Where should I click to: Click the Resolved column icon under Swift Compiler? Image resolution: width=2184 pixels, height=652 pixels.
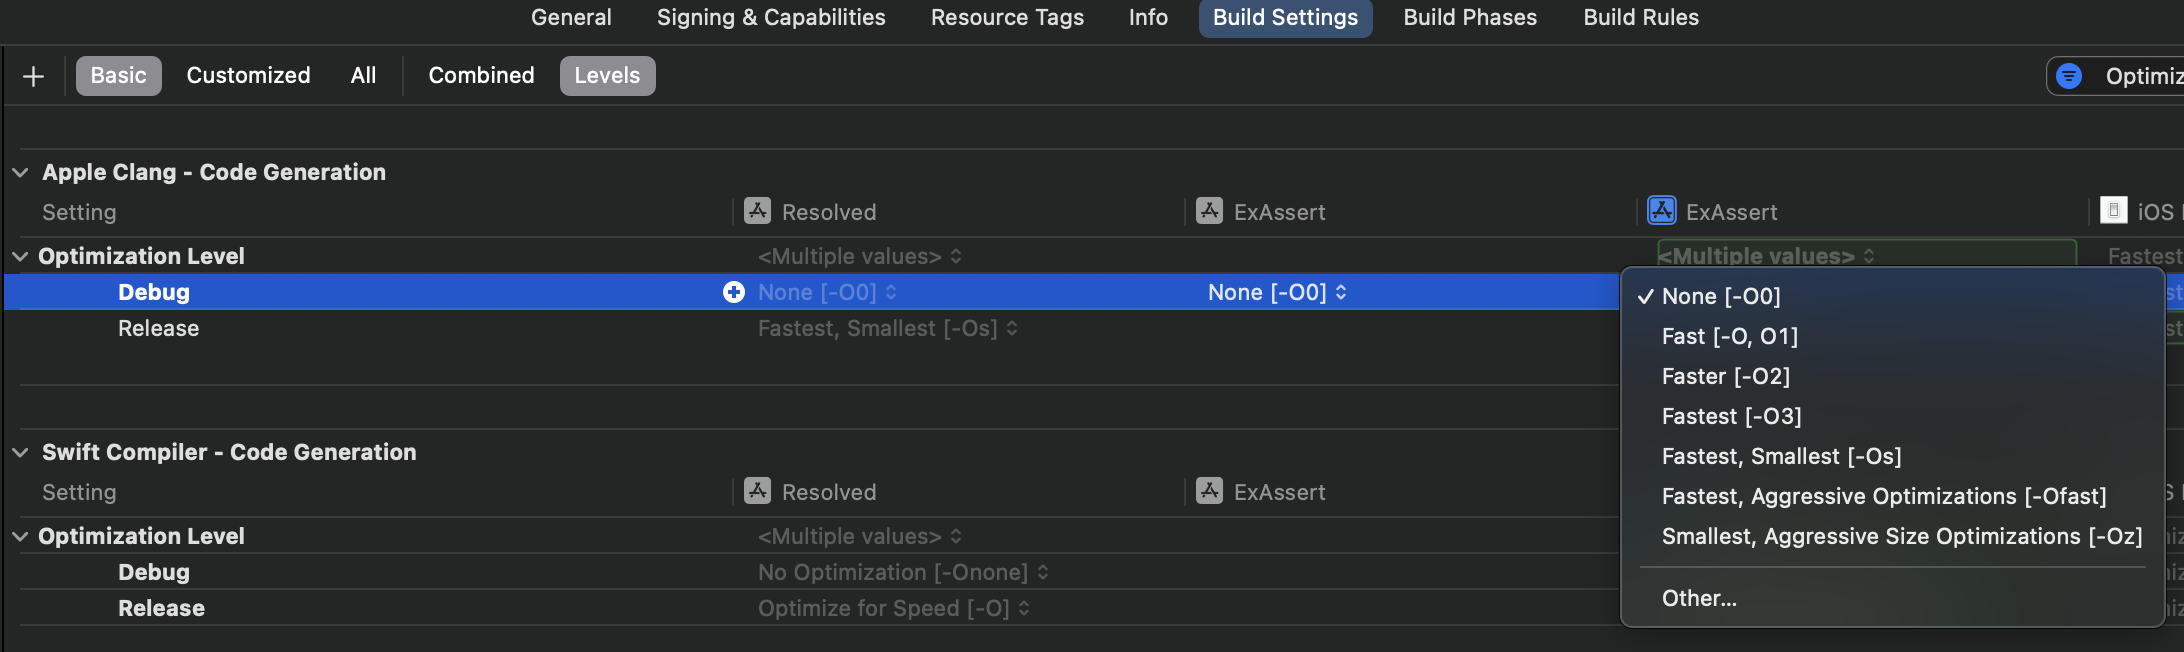pos(757,491)
